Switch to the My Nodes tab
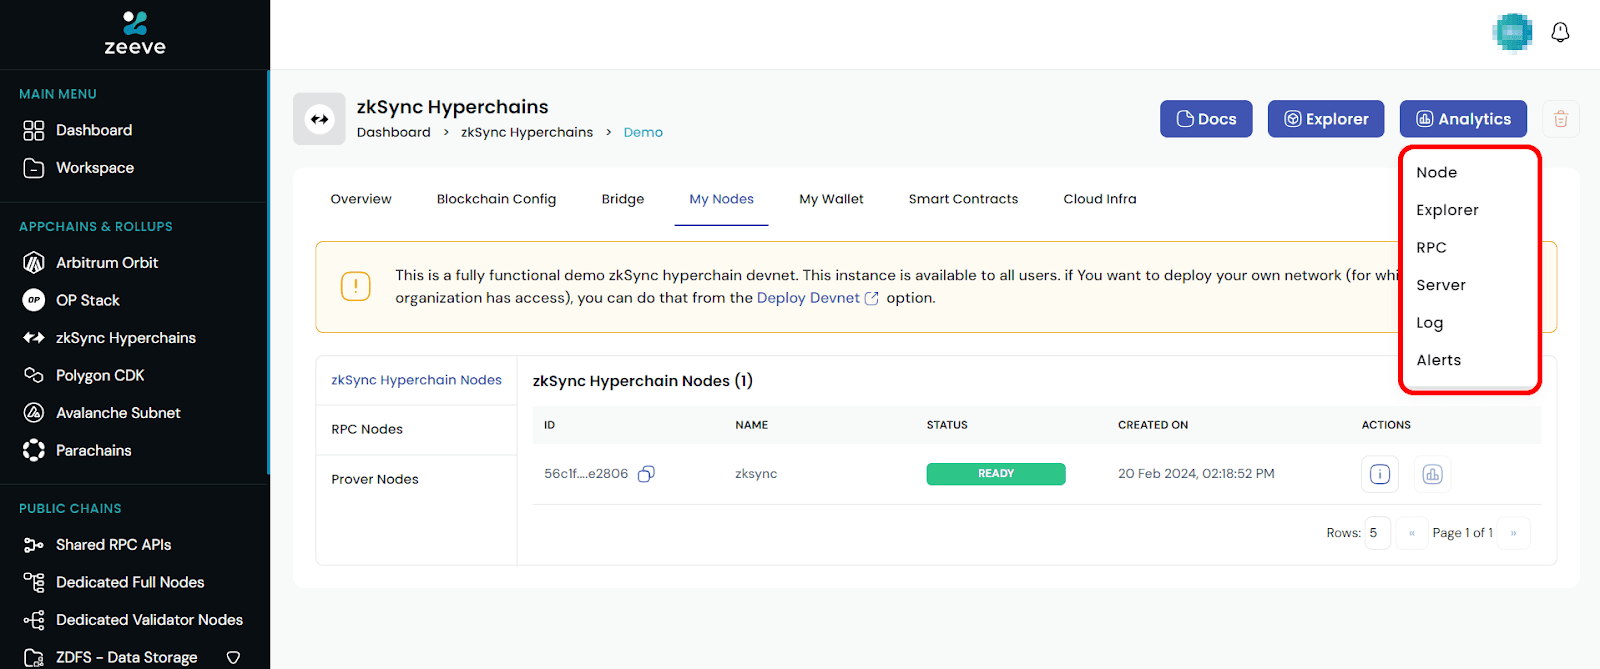This screenshot has width=1600, height=669. point(722,199)
